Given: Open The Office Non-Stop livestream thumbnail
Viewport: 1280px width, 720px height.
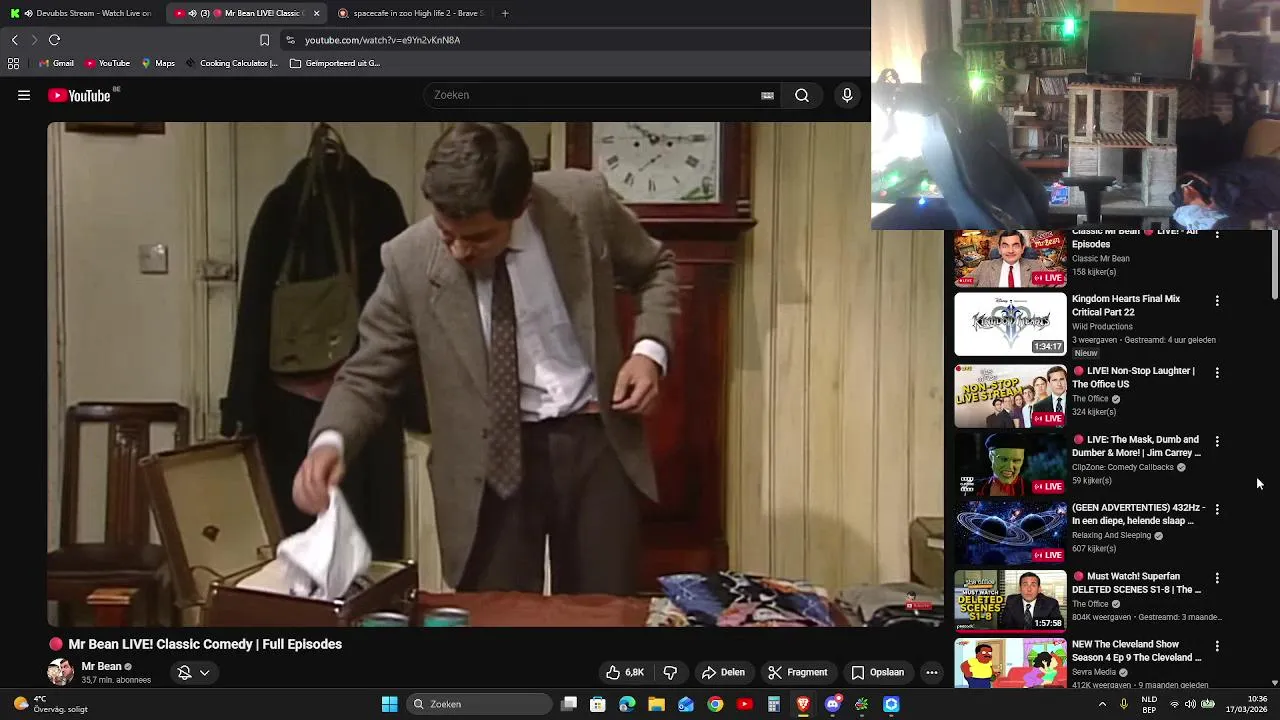Looking at the screenshot, I should point(1010,396).
